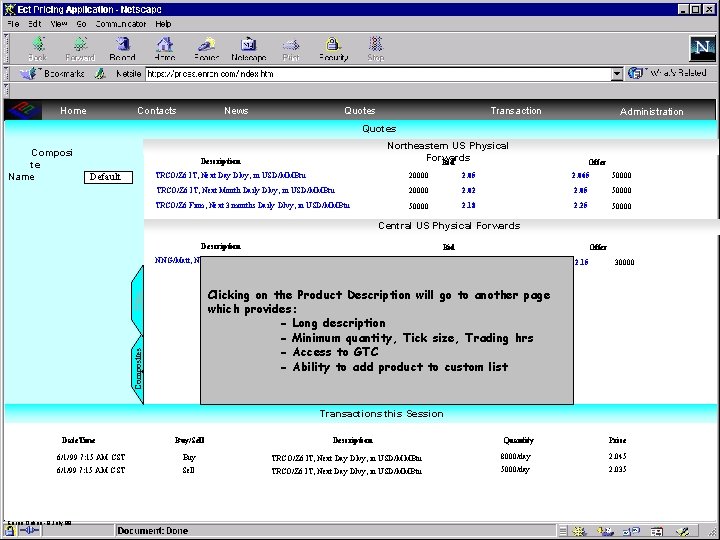Open the Communicator menu
The height and width of the screenshot is (540, 720).
(x=120, y=23)
